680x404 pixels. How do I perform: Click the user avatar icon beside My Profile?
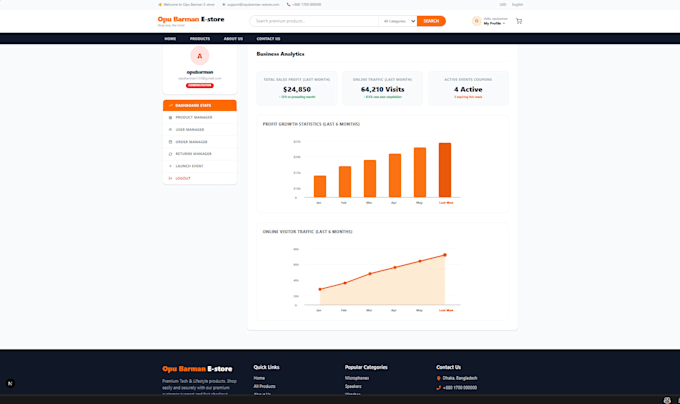click(x=477, y=21)
